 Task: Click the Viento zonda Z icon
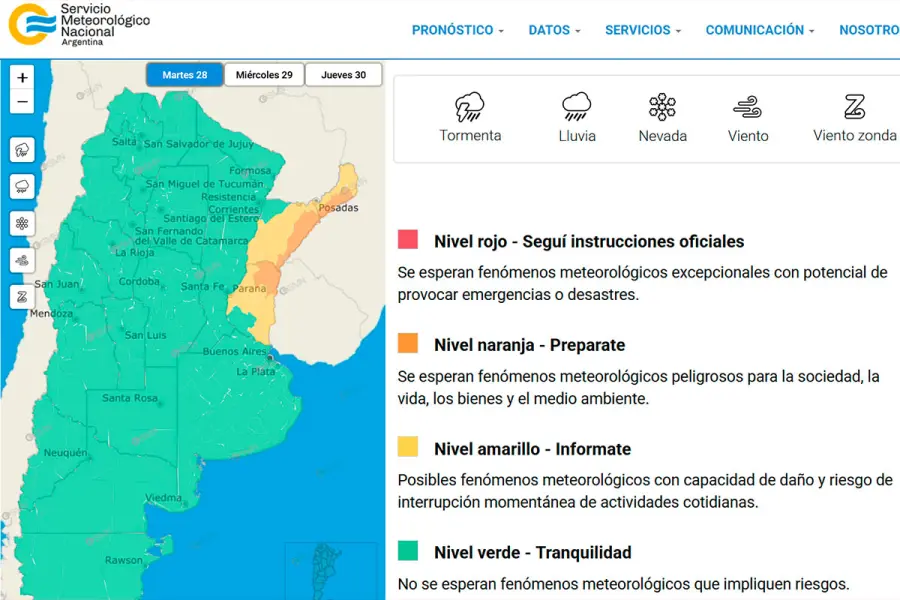[x=855, y=107]
